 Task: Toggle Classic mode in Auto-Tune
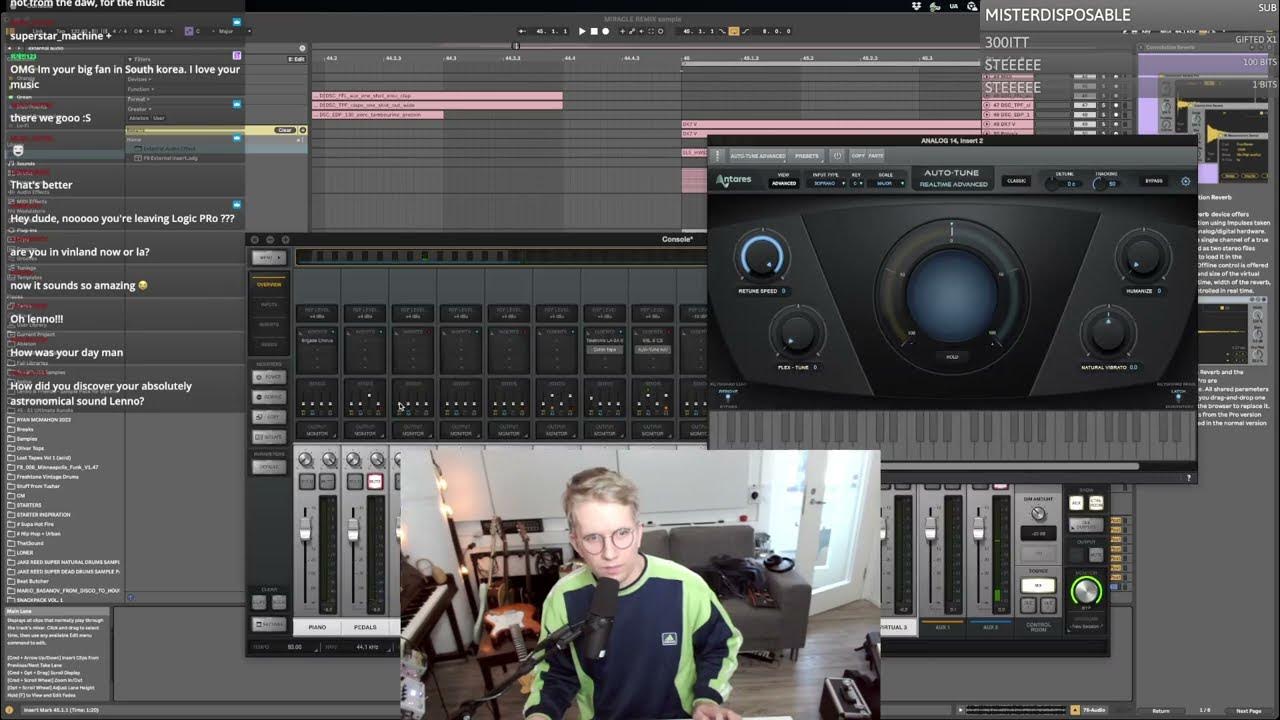click(1016, 181)
